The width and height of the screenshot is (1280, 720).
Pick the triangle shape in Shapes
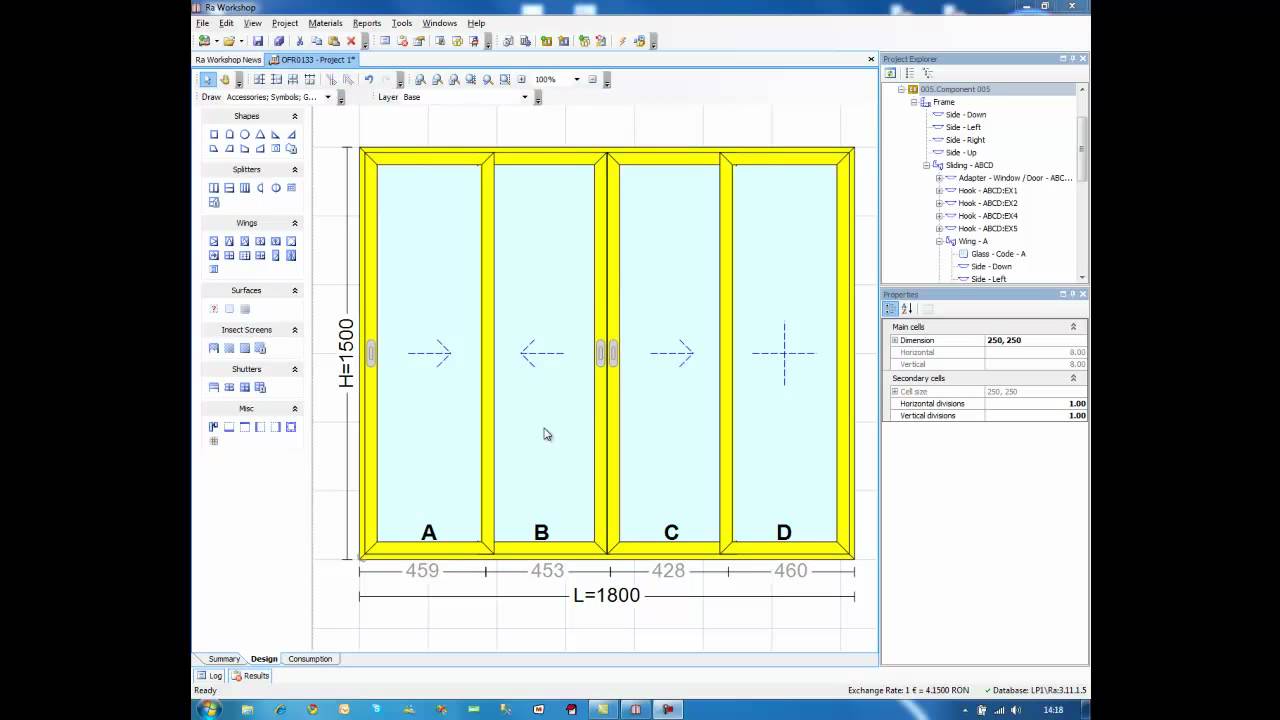(260, 134)
